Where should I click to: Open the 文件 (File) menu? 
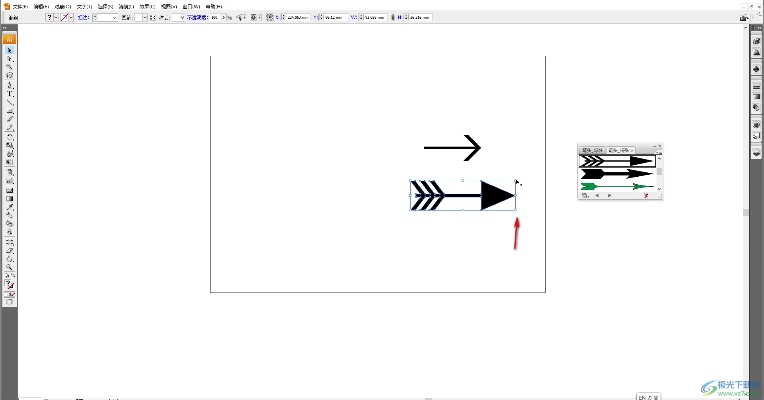point(19,6)
